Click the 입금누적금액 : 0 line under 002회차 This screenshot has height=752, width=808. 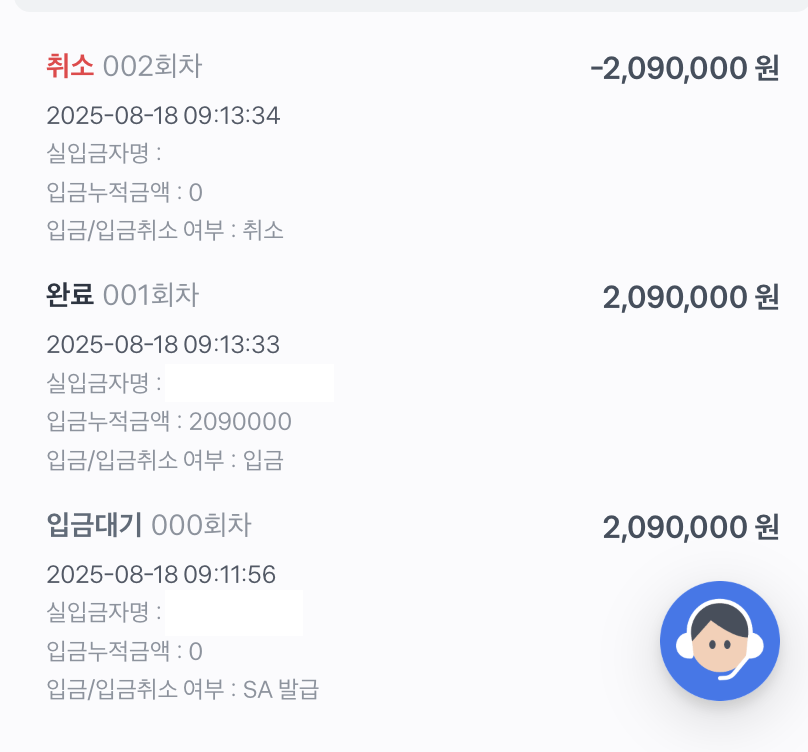124,192
